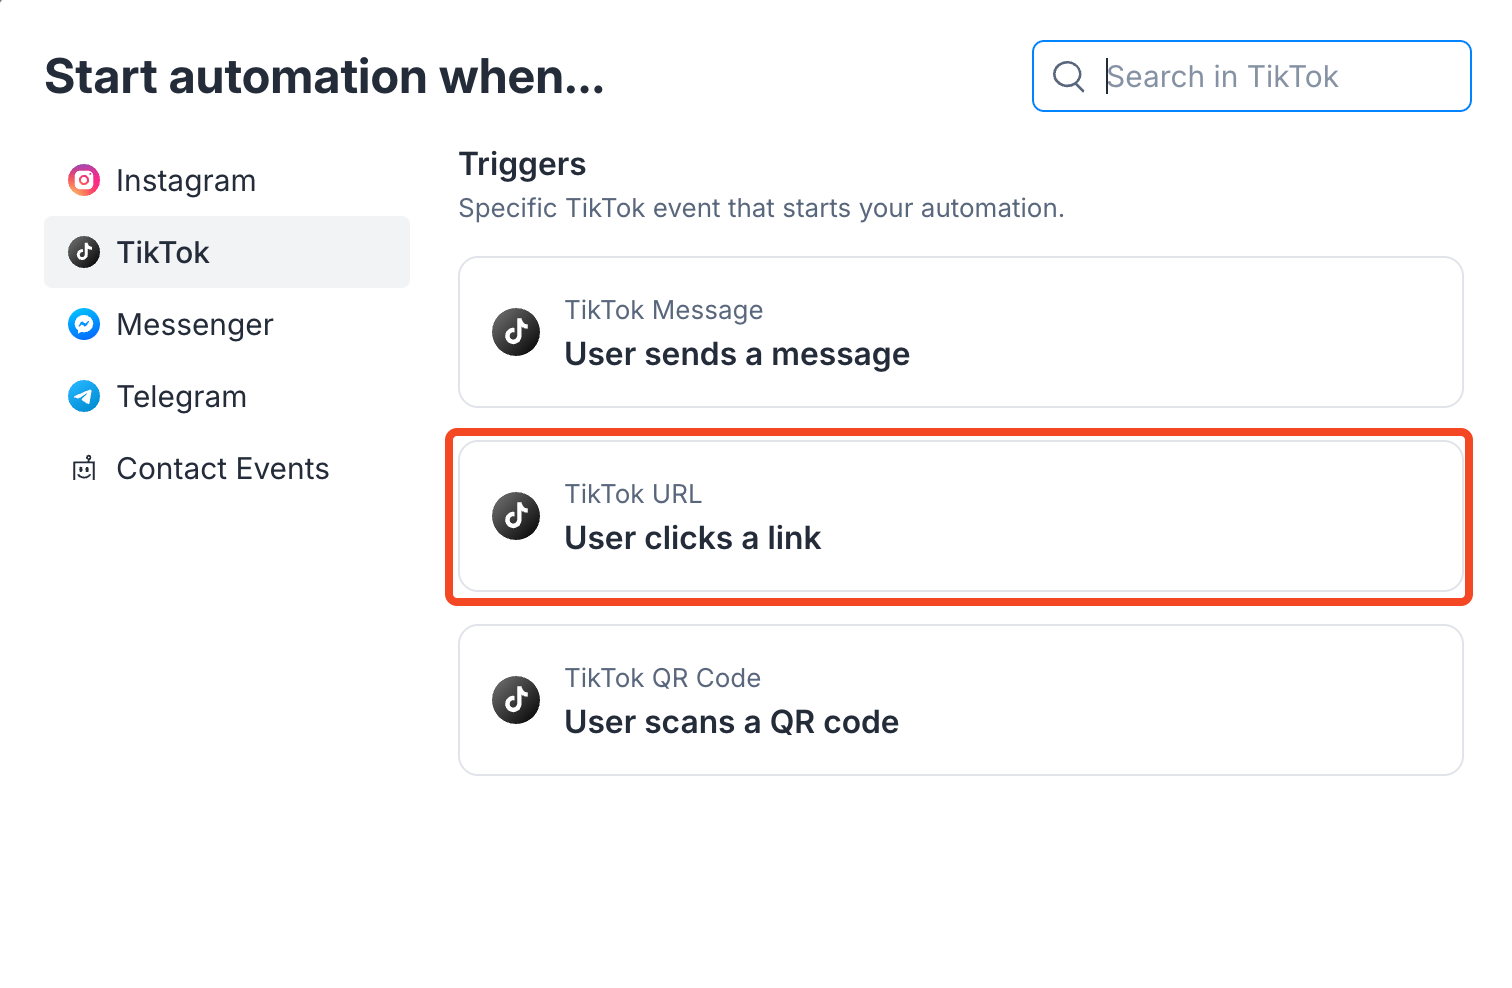Select TikTok channel in sidebar
The image size is (1512, 988).
point(227,252)
